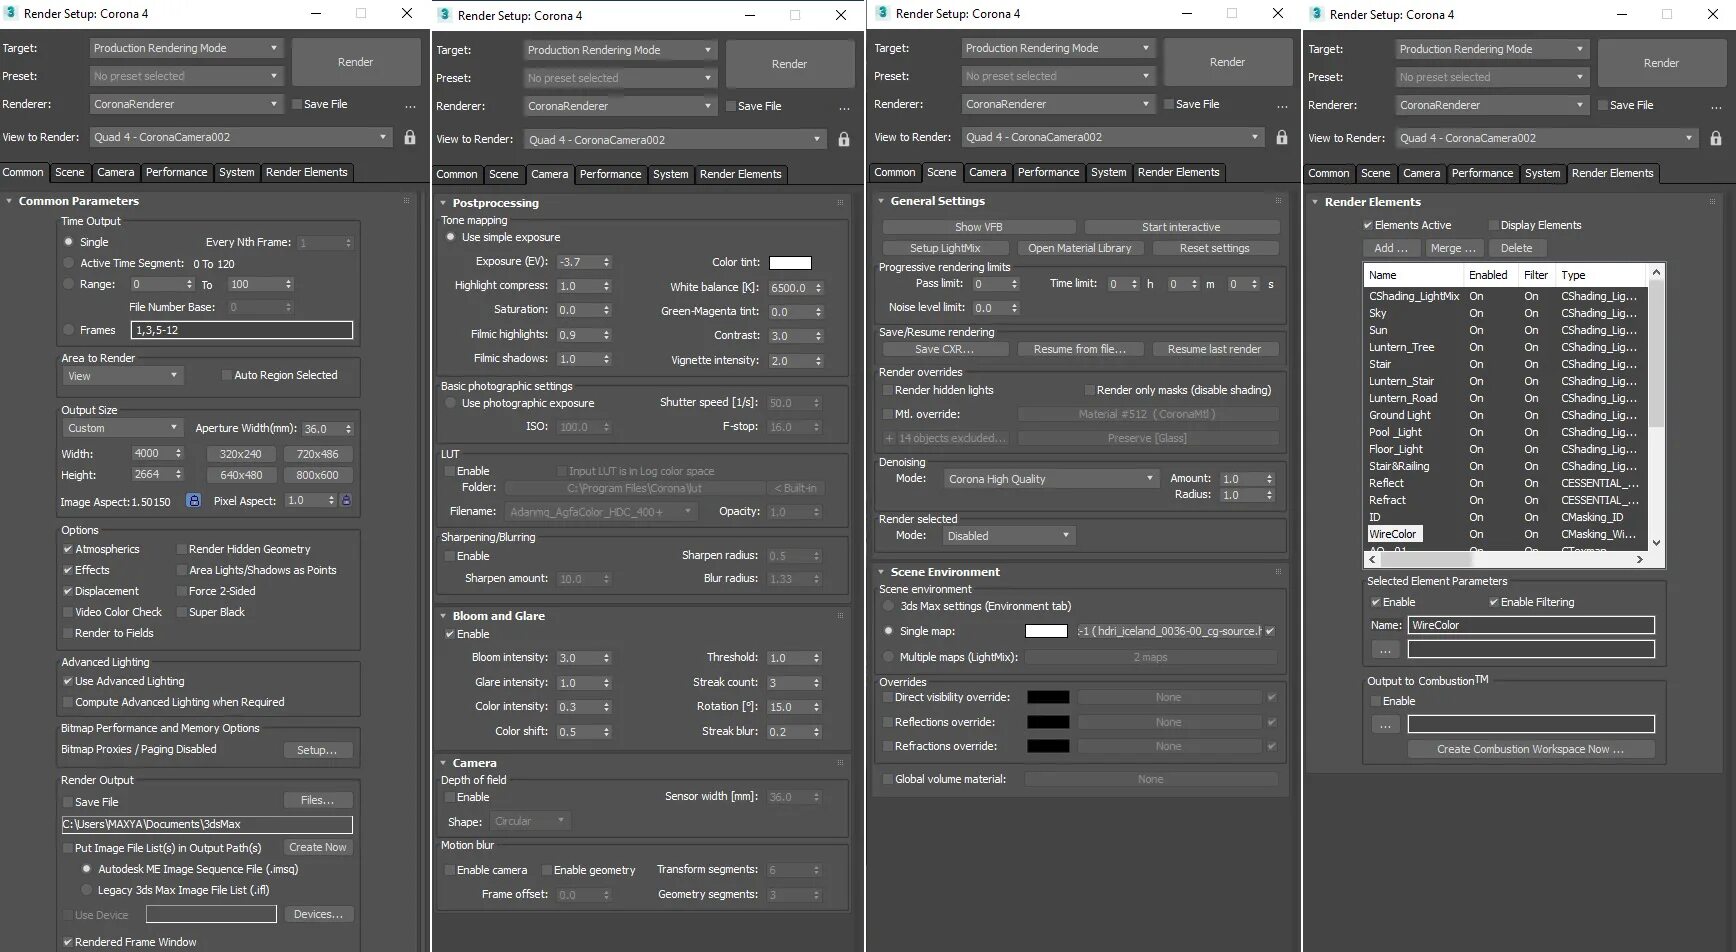Open the System tab in the Postprocessing window

671,174
